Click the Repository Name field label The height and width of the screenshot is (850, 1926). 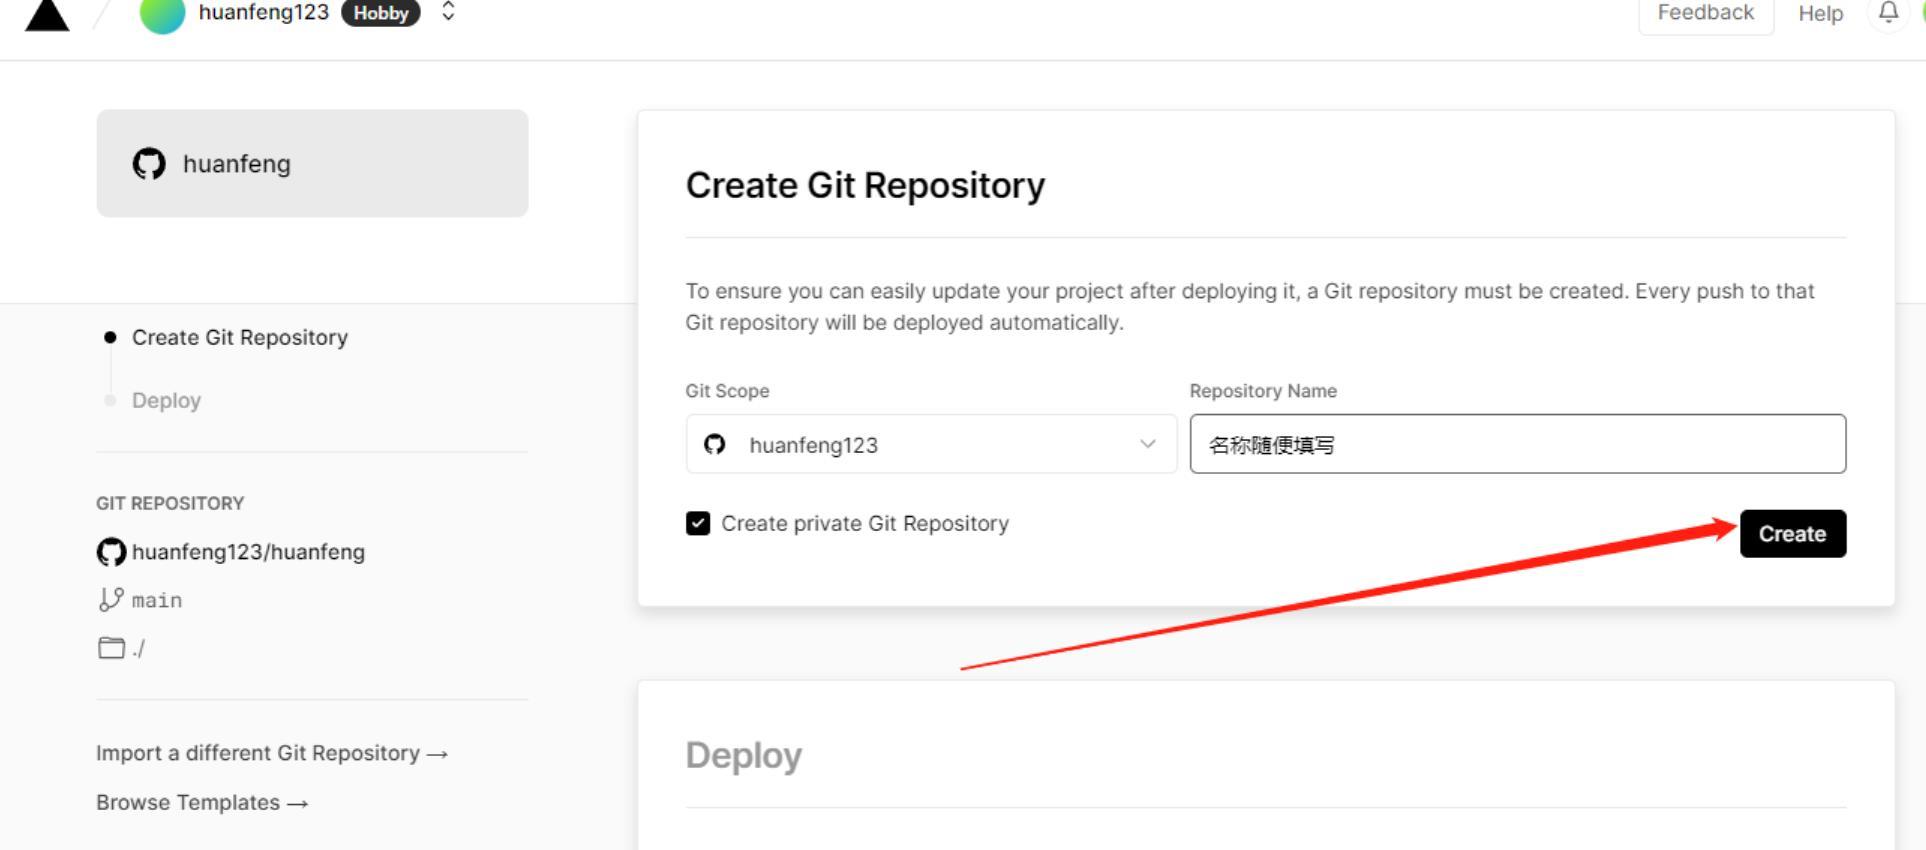click(x=1263, y=391)
